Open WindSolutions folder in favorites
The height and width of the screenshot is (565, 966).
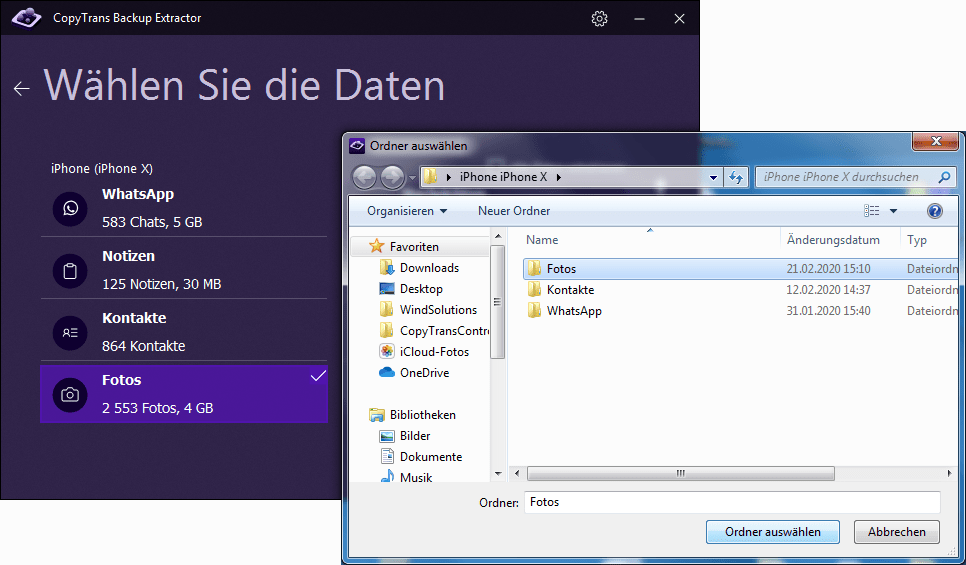tap(438, 309)
